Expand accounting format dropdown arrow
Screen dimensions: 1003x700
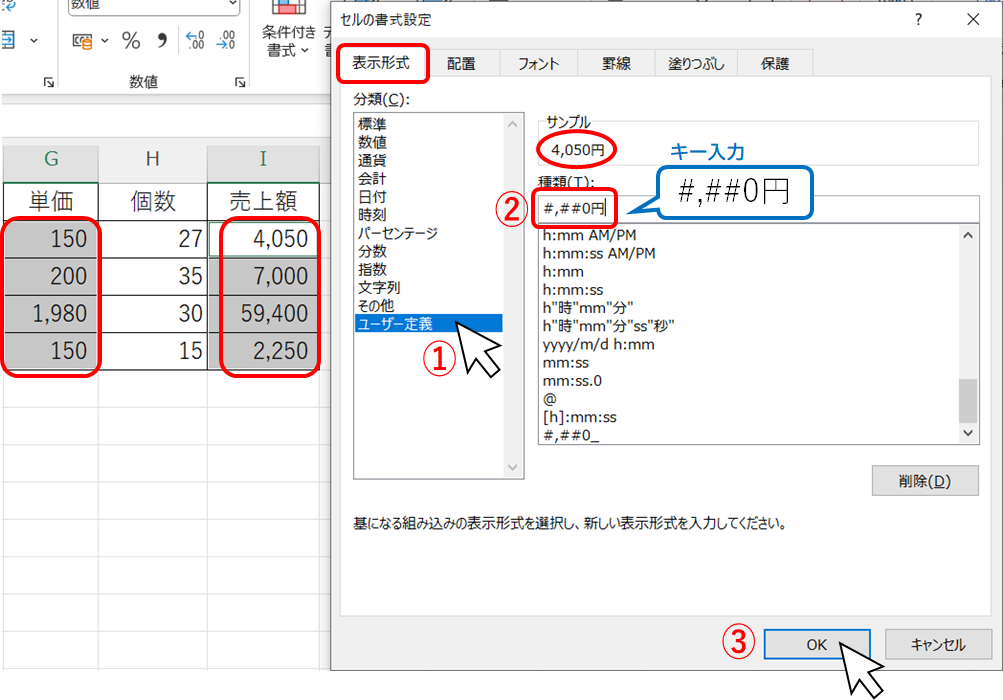pos(106,42)
